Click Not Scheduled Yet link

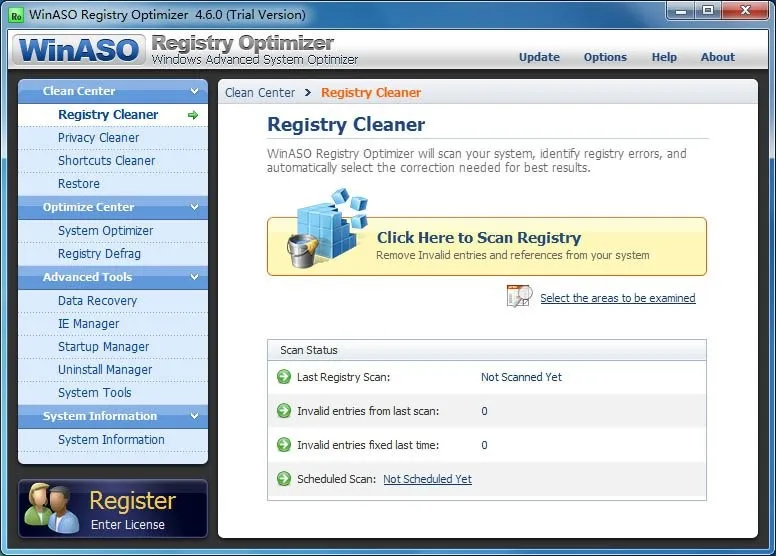point(428,479)
